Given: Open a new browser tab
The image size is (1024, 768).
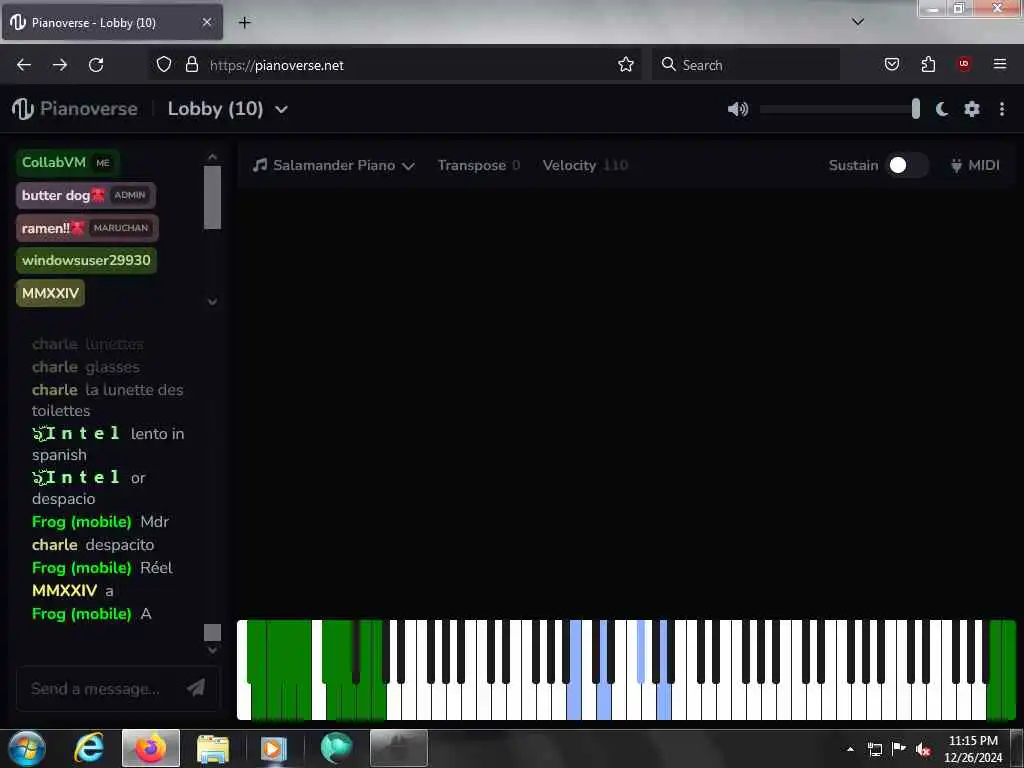Looking at the screenshot, I should pyautogui.click(x=244, y=23).
